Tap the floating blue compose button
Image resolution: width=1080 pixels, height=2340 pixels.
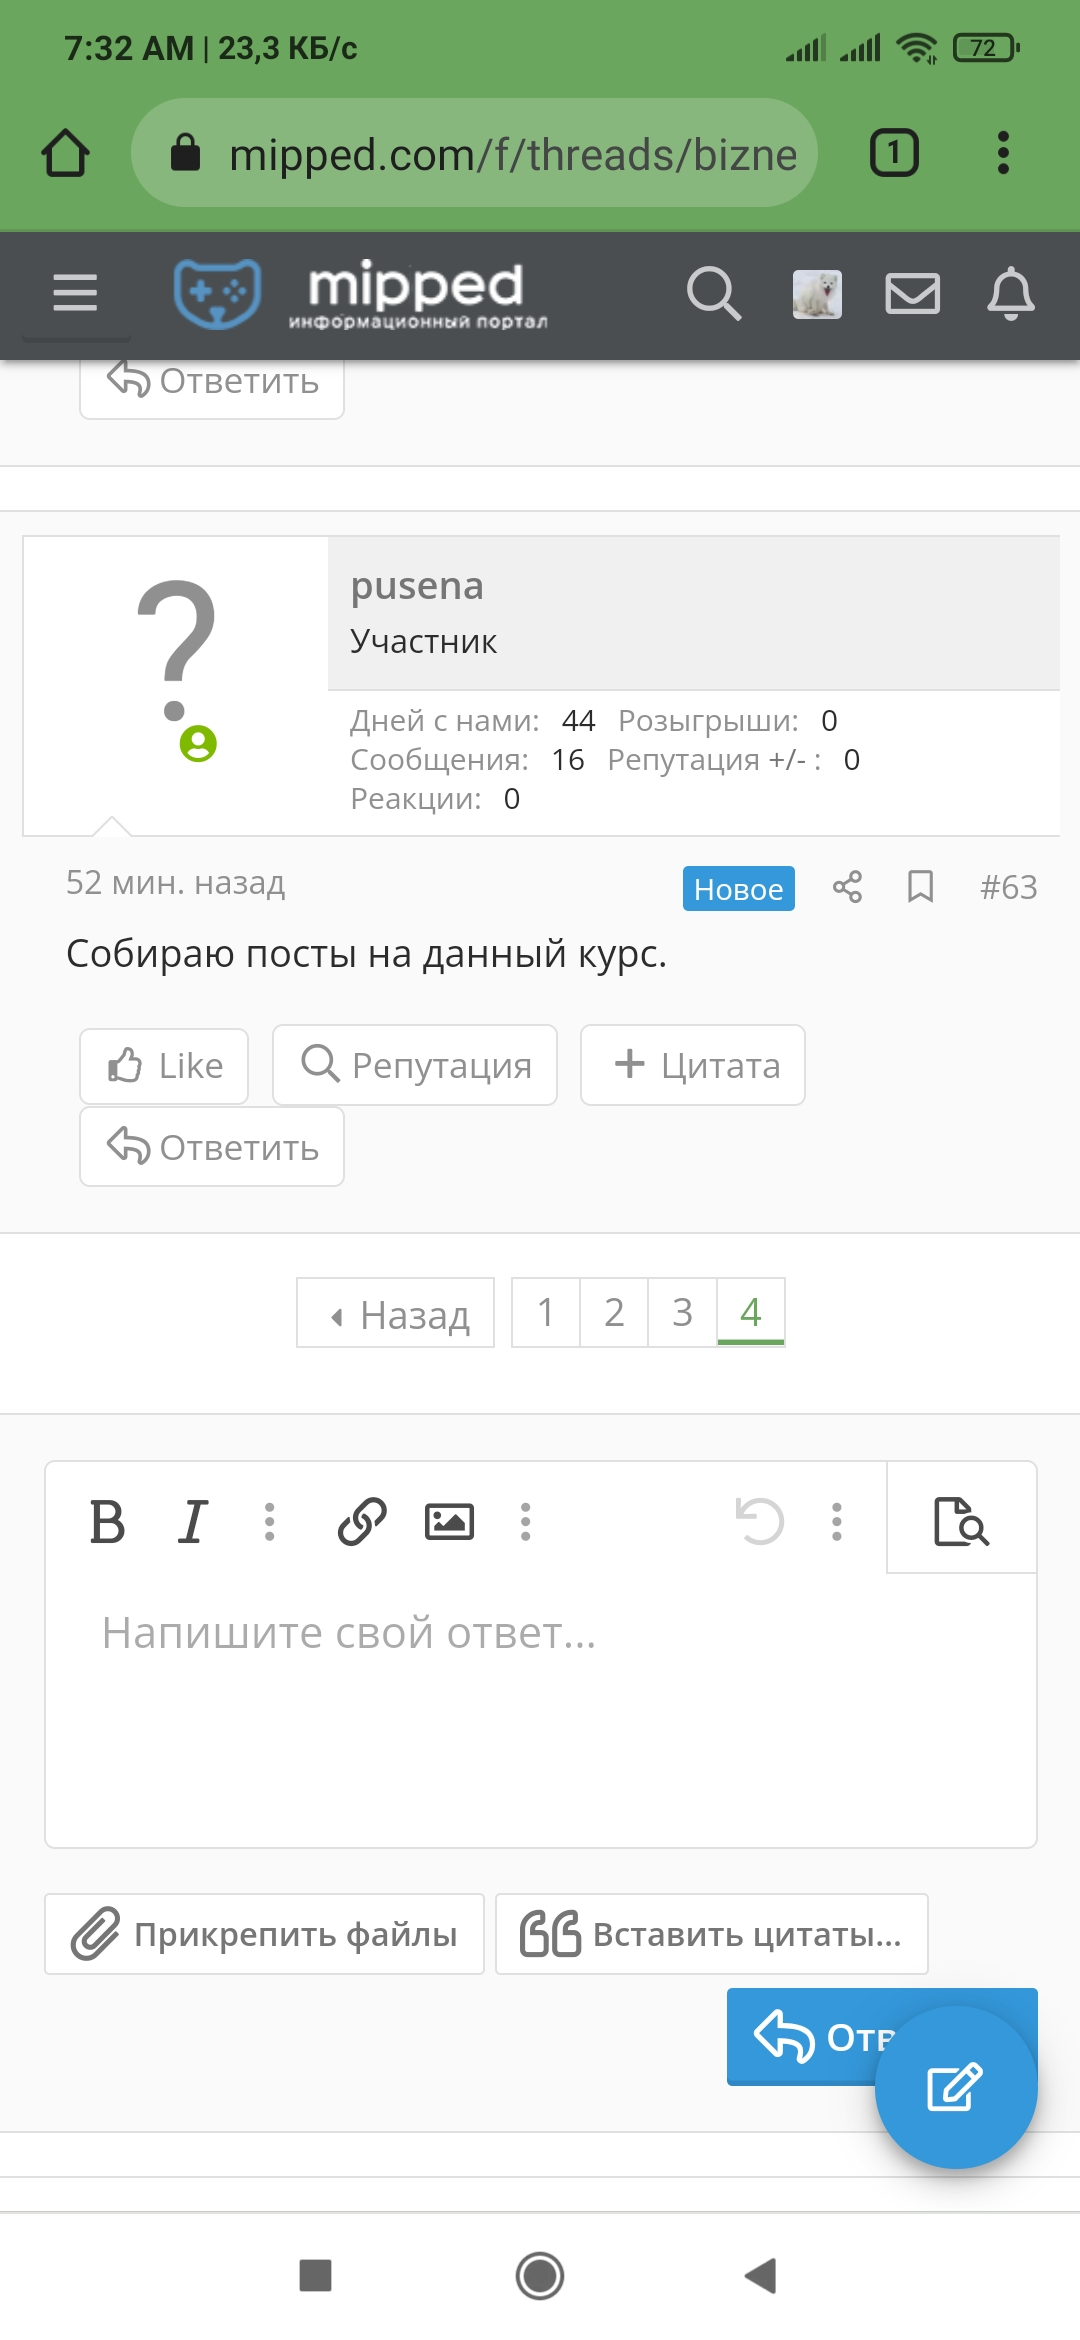956,2087
